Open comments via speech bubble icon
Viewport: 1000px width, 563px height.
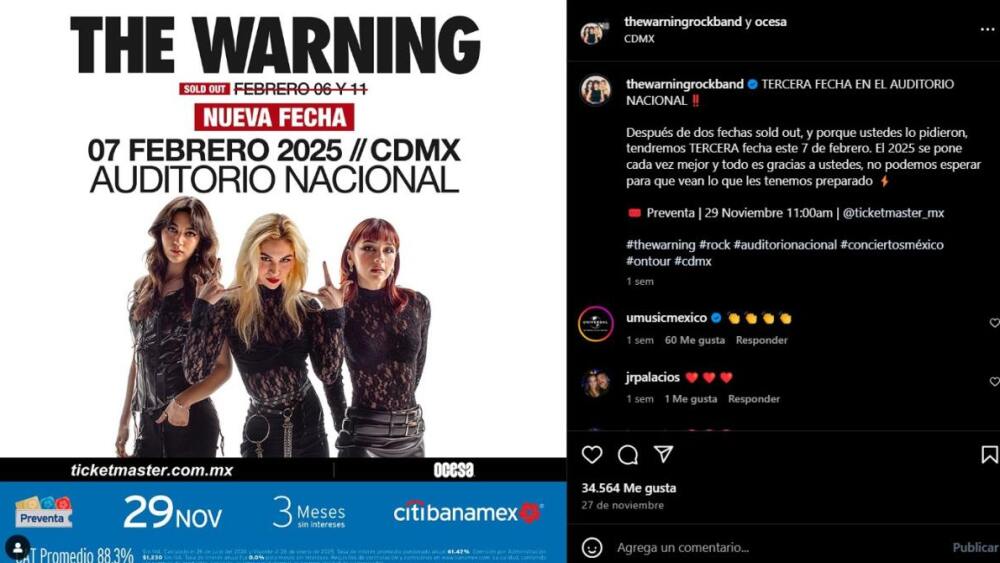[x=628, y=455]
